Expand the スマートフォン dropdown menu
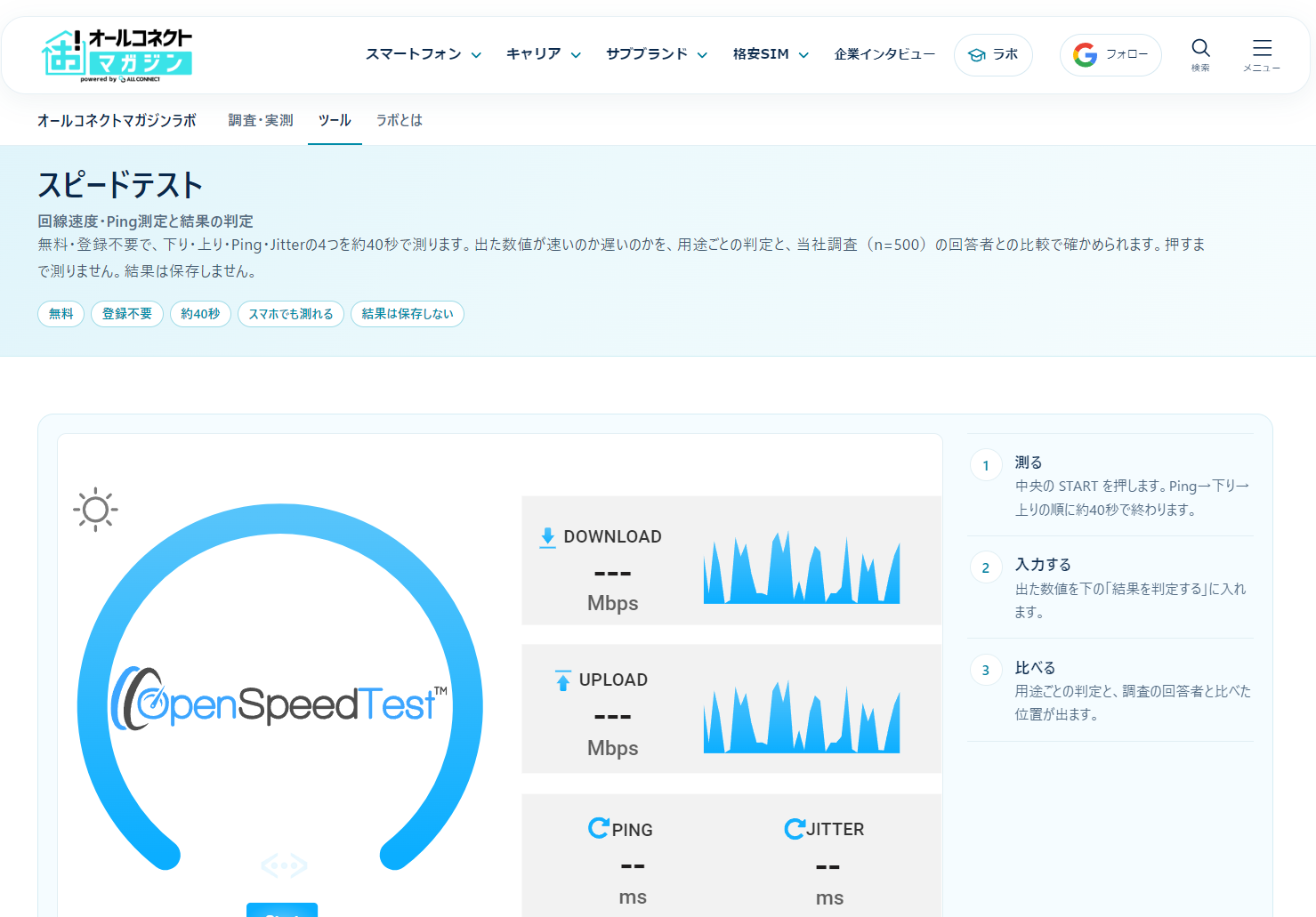 tap(423, 54)
